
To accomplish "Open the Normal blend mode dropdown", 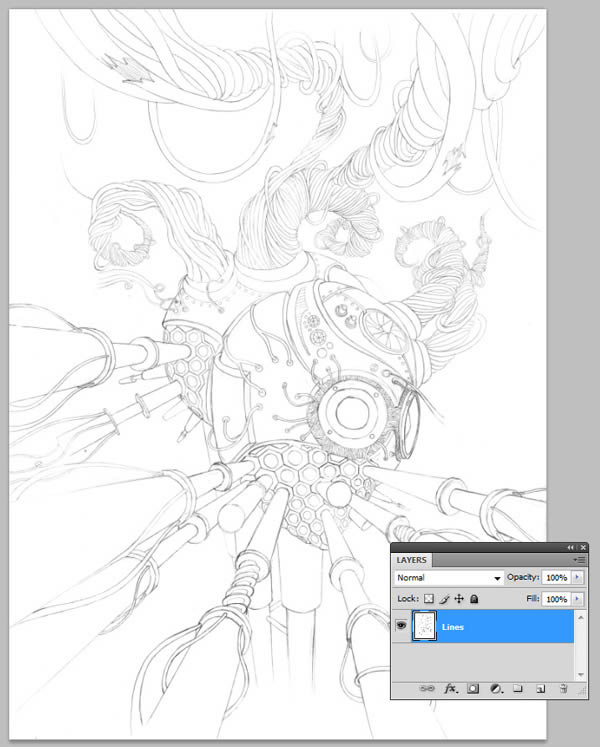I will point(448,577).
